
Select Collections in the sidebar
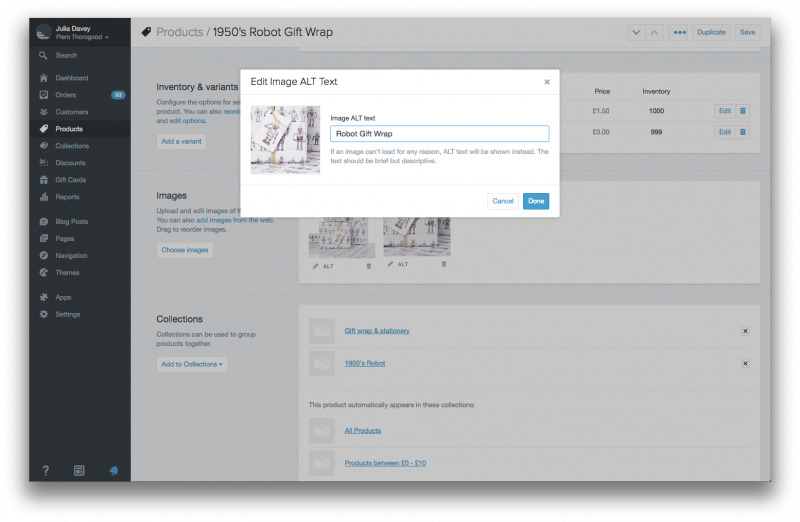[x=72, y=145]
